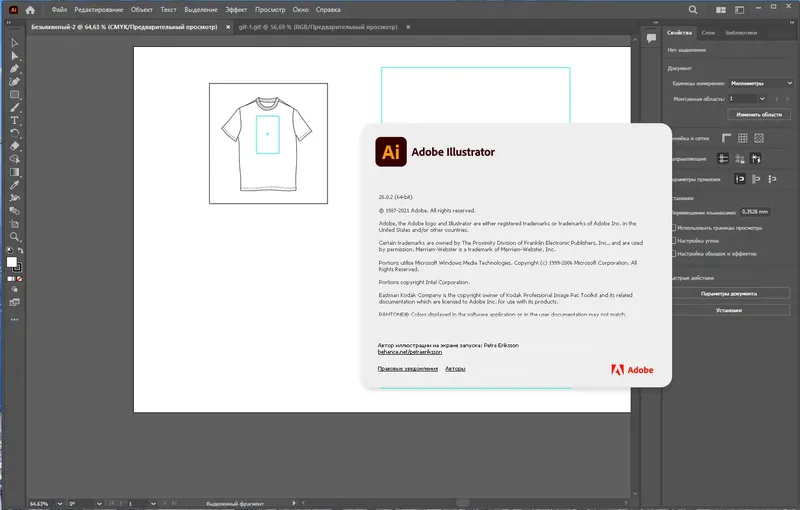The height and width of the screenshot is (510, 800).
Task: Open the 'Правовые уведомления' link
Action: tap(408, 369)
